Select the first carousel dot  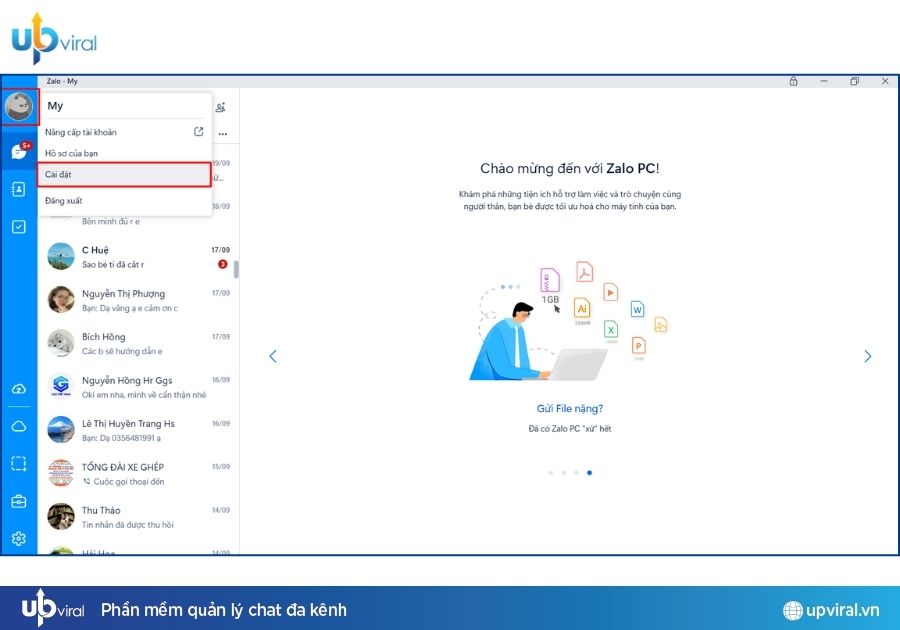coord(551,473)
